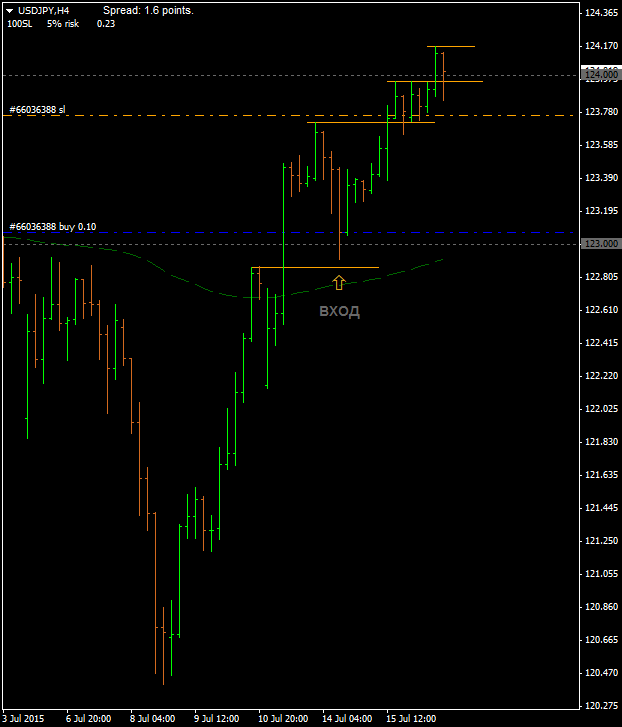Click the 120.275 price scale label
This screenshot has width=622, height=727.
(x=601, y=706)
